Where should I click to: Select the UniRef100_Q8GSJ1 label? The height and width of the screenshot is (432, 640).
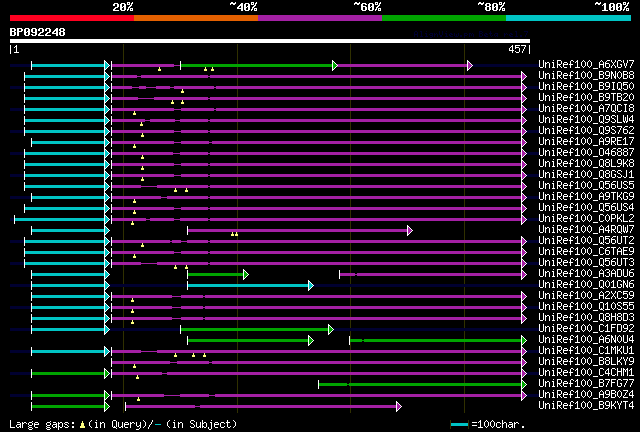coord(586,175)
